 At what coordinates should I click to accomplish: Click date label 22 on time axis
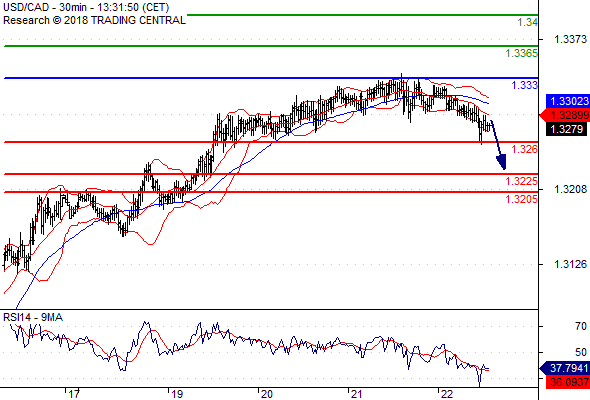[x=446, y=394]
